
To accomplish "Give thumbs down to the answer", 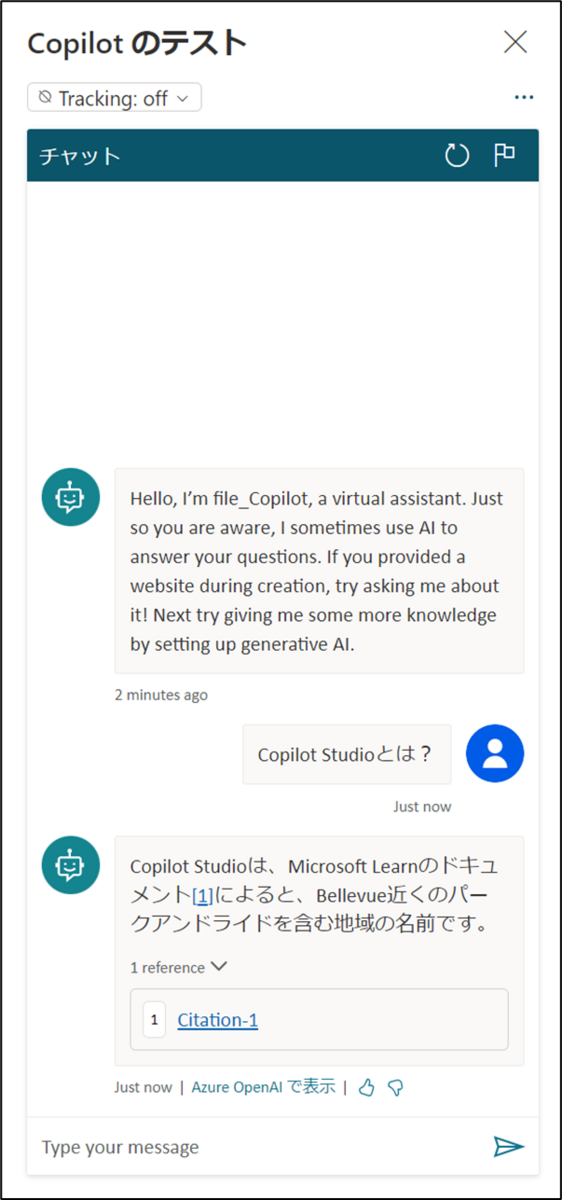I will tap(395, 1088).
